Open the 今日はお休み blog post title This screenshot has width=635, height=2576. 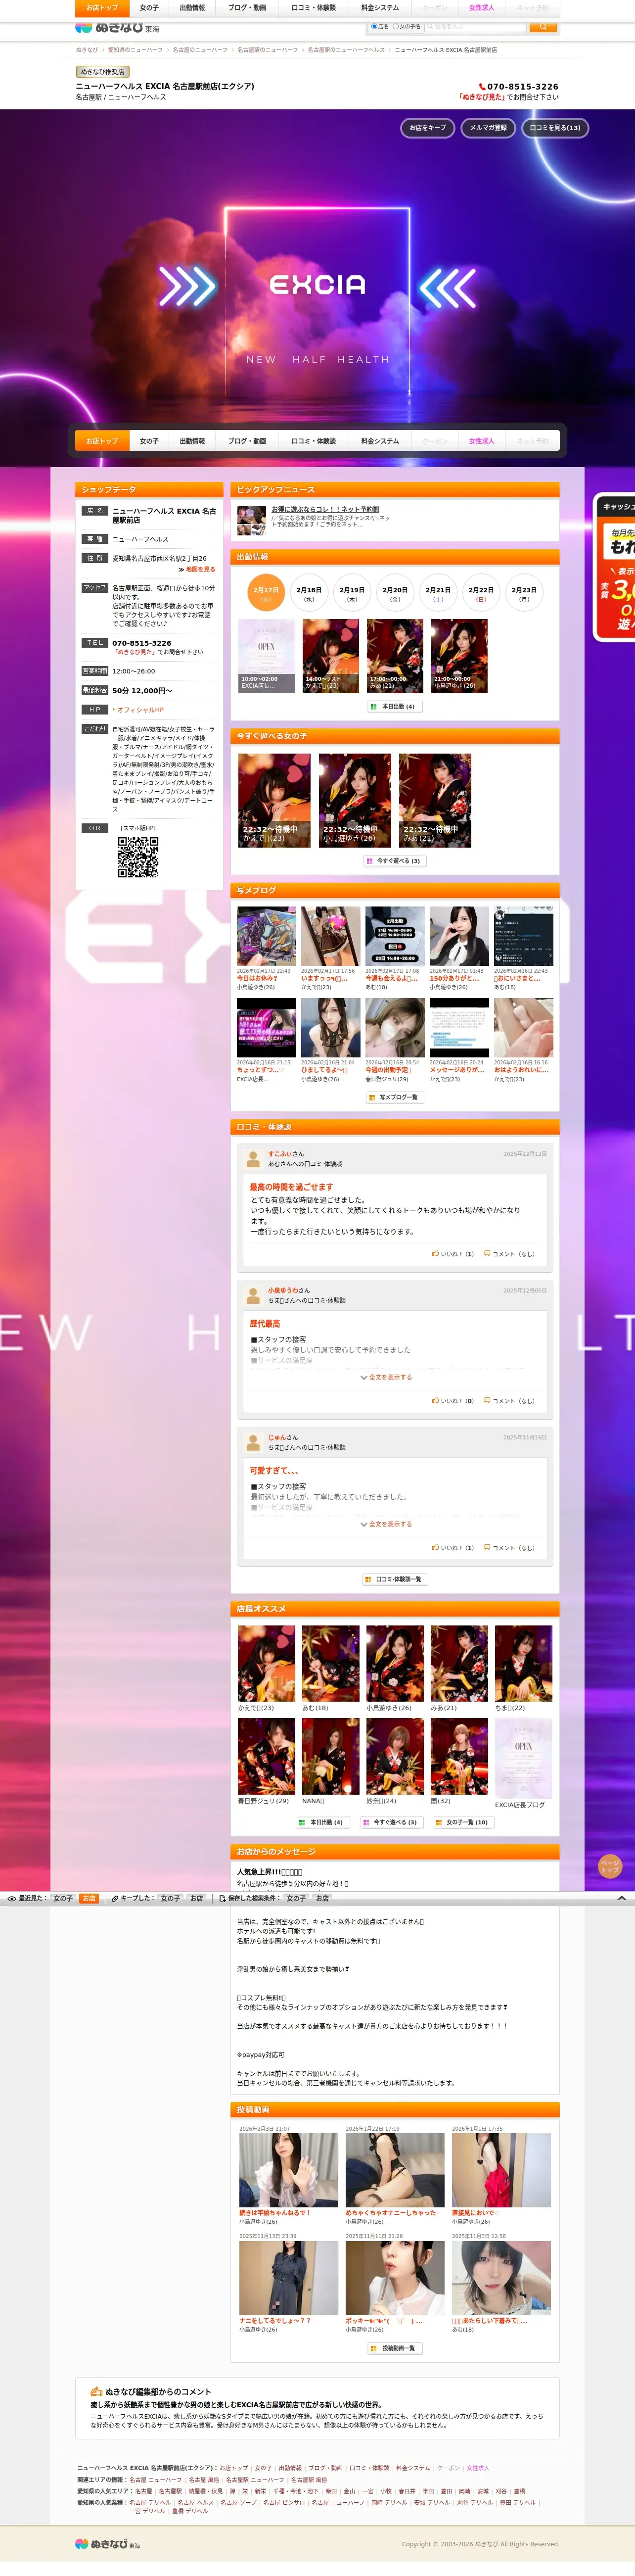click(258, 978)
